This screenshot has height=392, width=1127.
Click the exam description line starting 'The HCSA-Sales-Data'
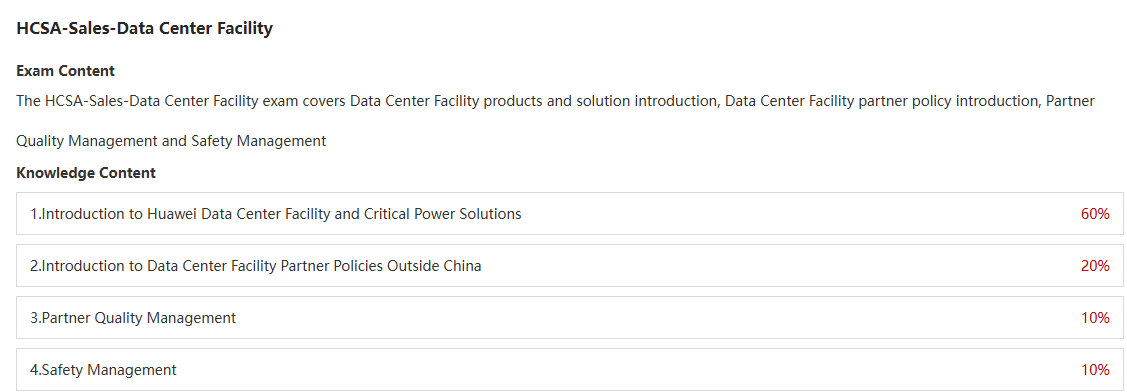555,101
